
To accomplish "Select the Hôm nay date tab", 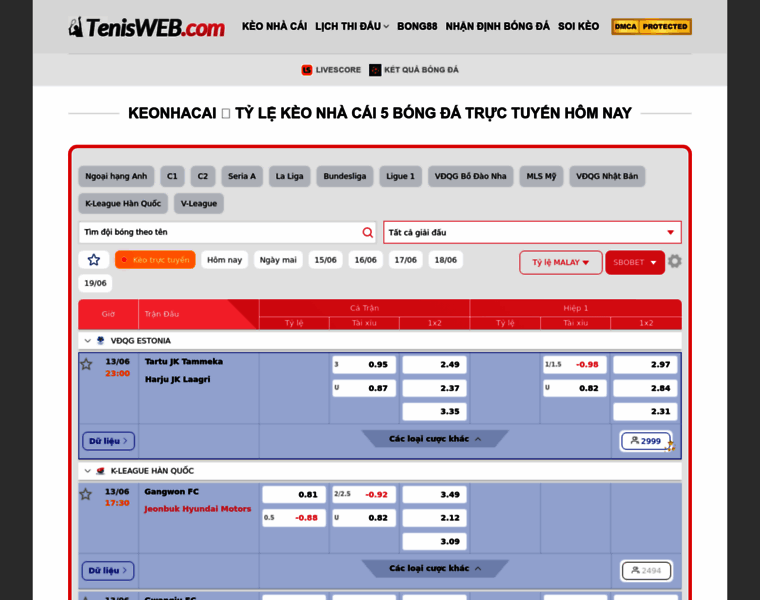I will tap(224, 260).
